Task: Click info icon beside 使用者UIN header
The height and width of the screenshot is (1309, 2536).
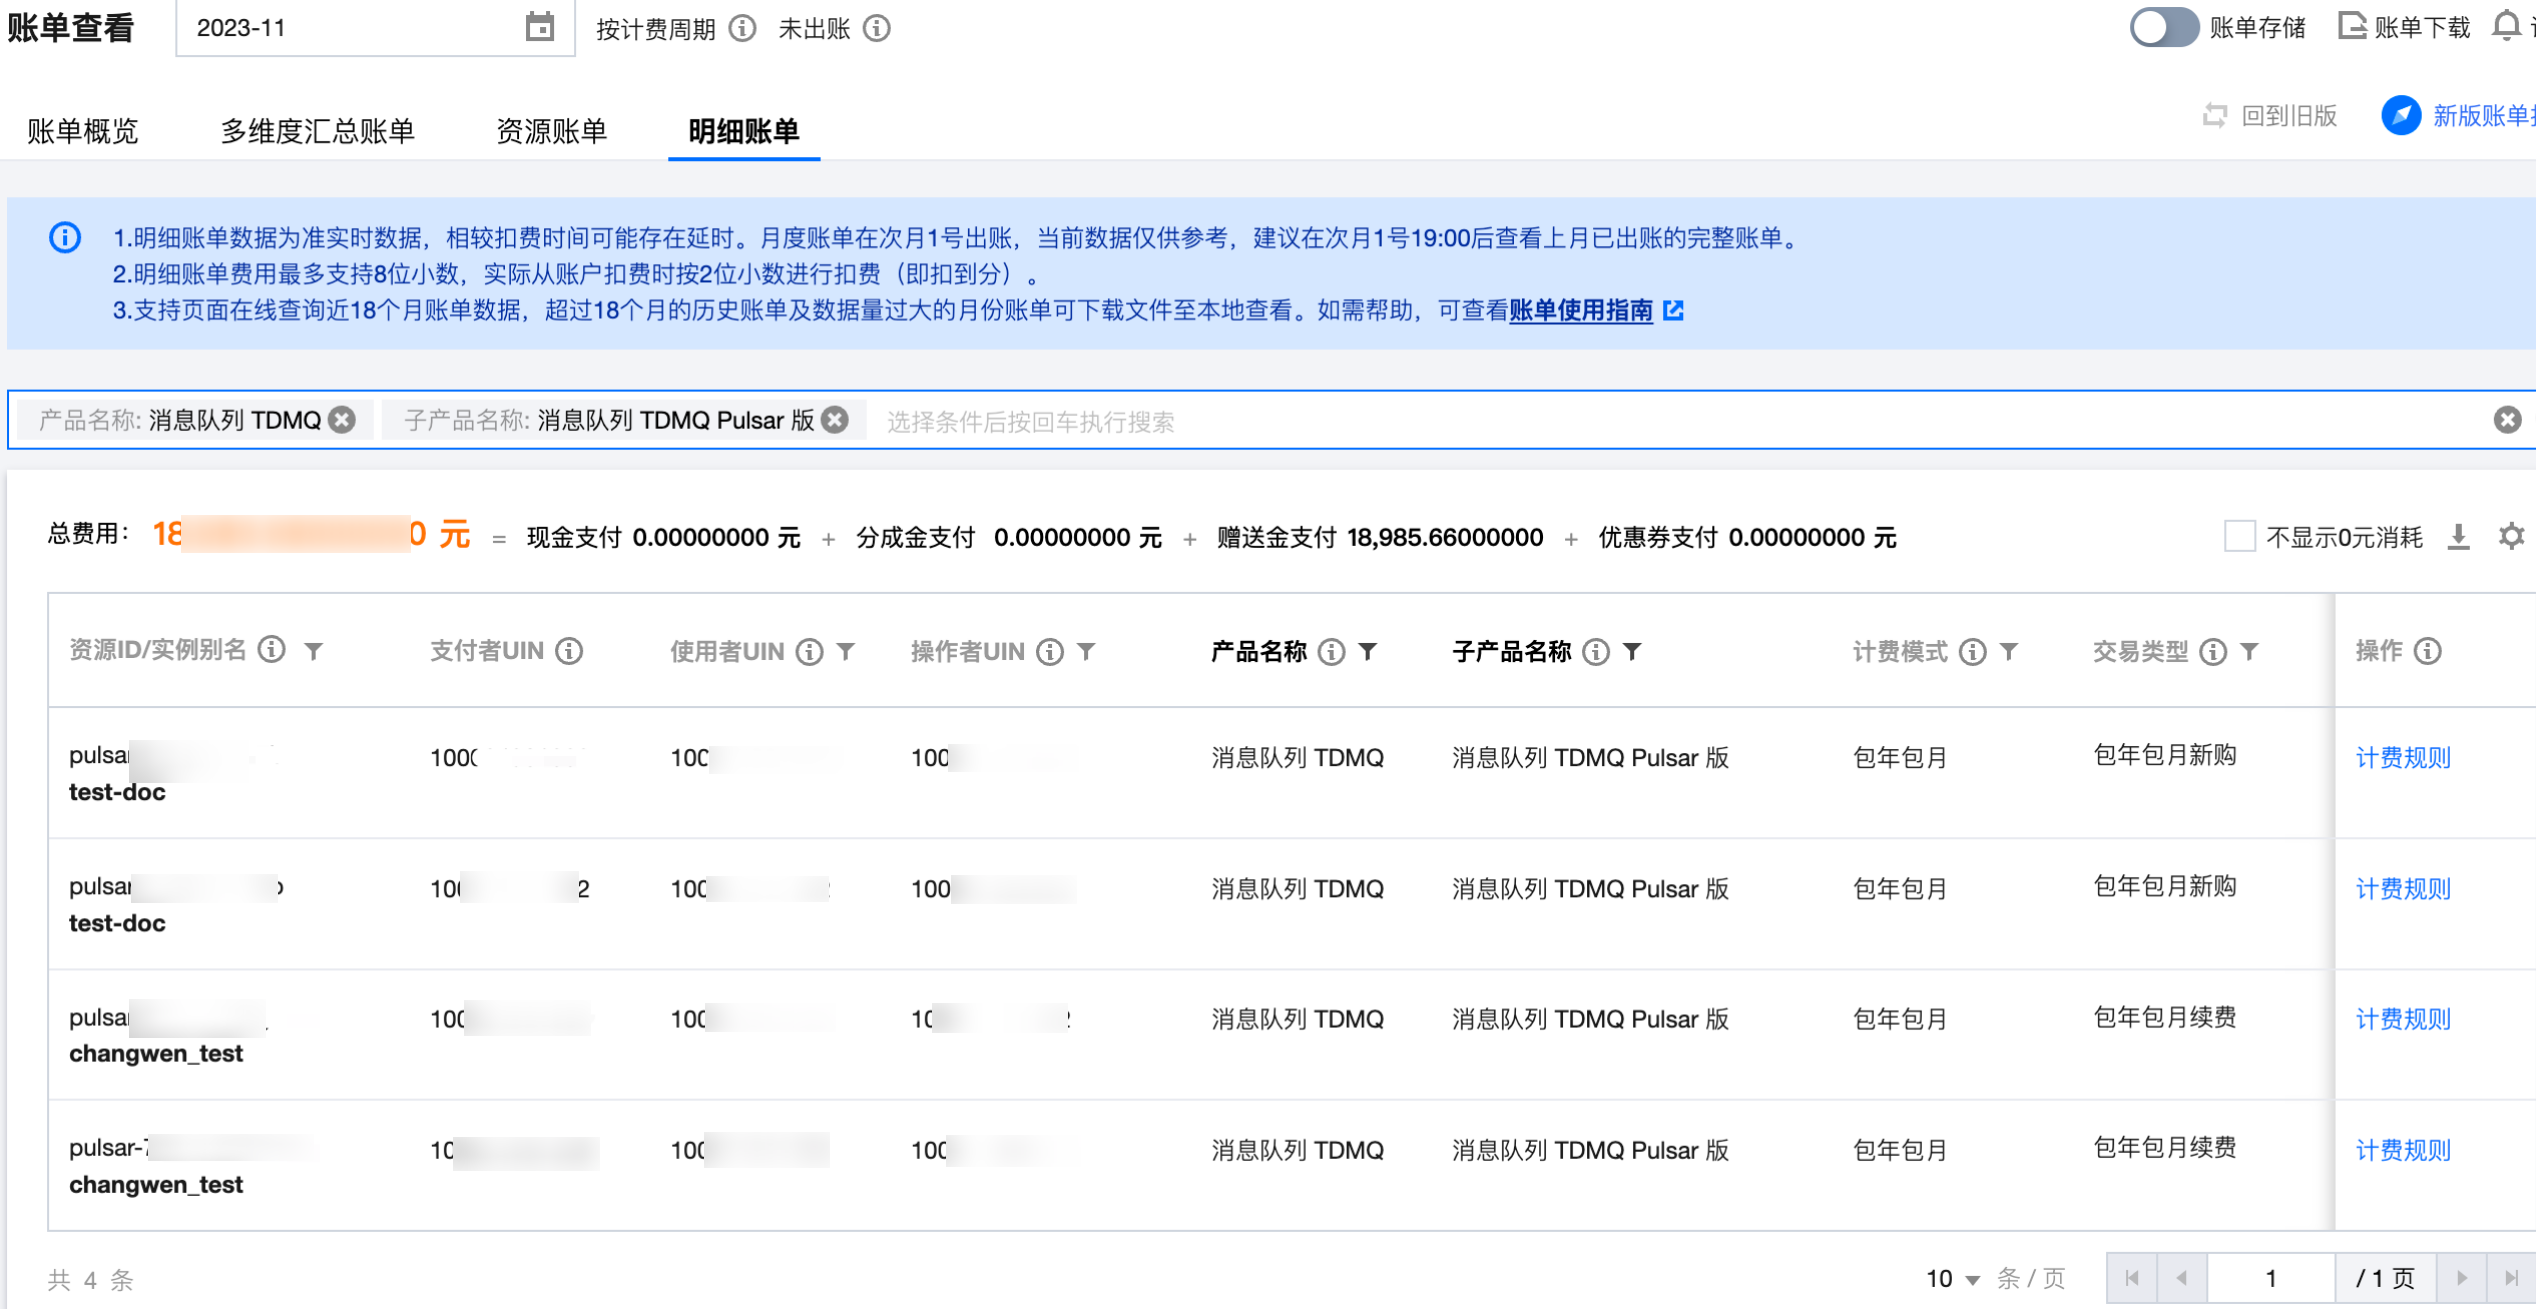Action: click(x=810, y=652)
